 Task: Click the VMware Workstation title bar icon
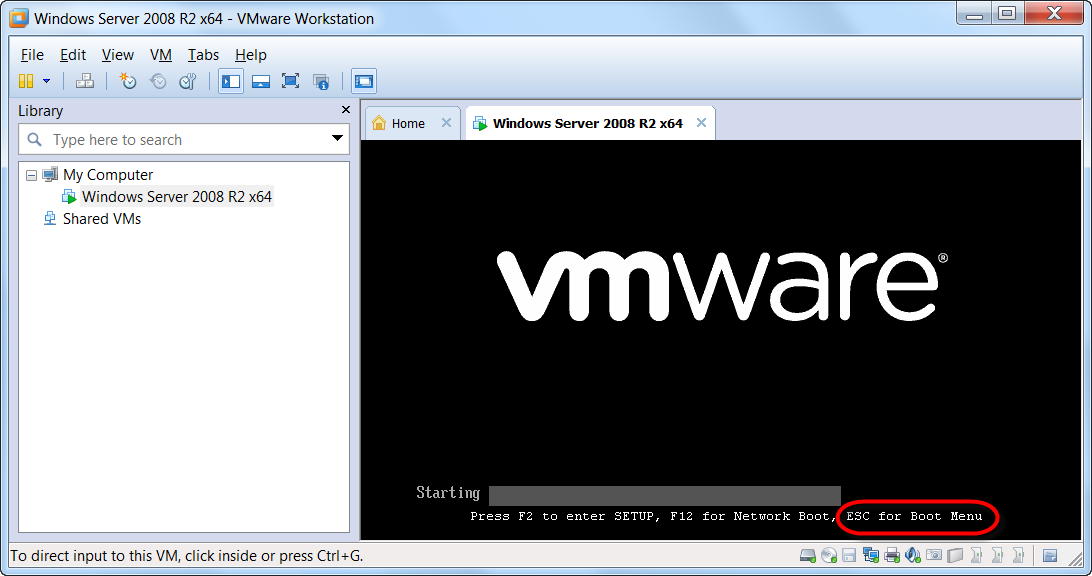19,18
